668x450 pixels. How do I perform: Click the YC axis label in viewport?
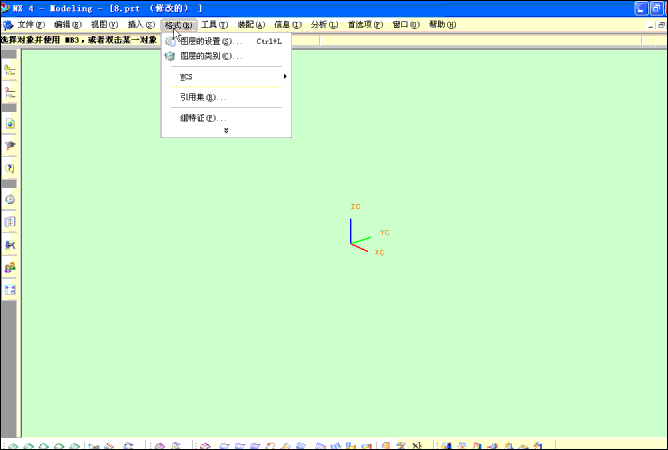coord(385,233)
